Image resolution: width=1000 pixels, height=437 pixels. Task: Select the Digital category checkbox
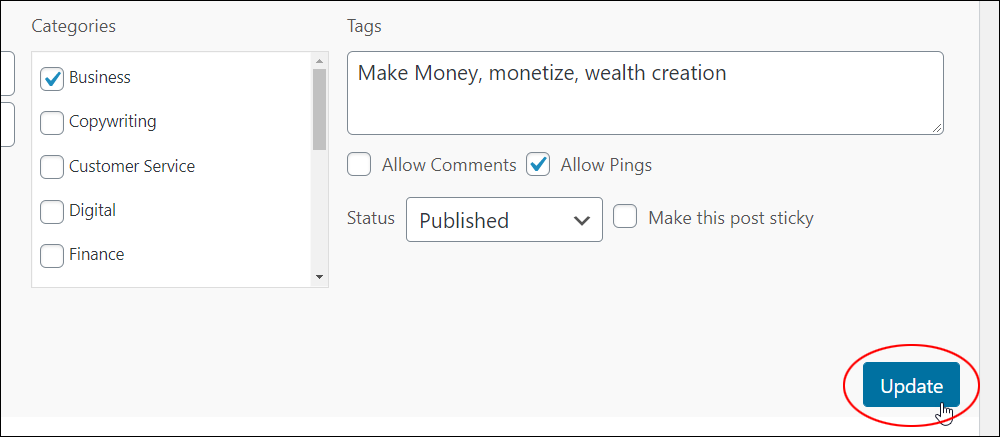click(52, 212)
